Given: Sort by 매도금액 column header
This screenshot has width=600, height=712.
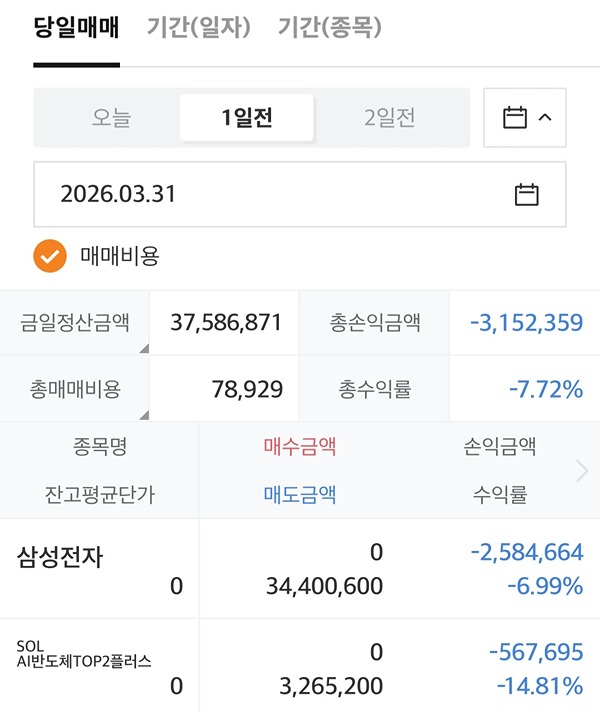Looking at the screenshot, I should click(x=300, y=494).
